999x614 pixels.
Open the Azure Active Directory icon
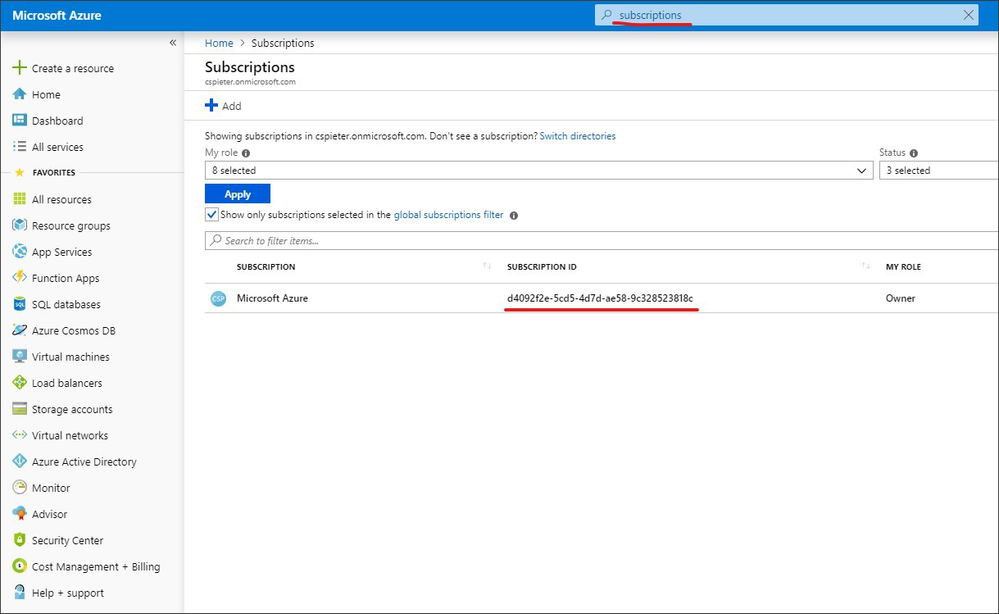[x=20, y=460]
